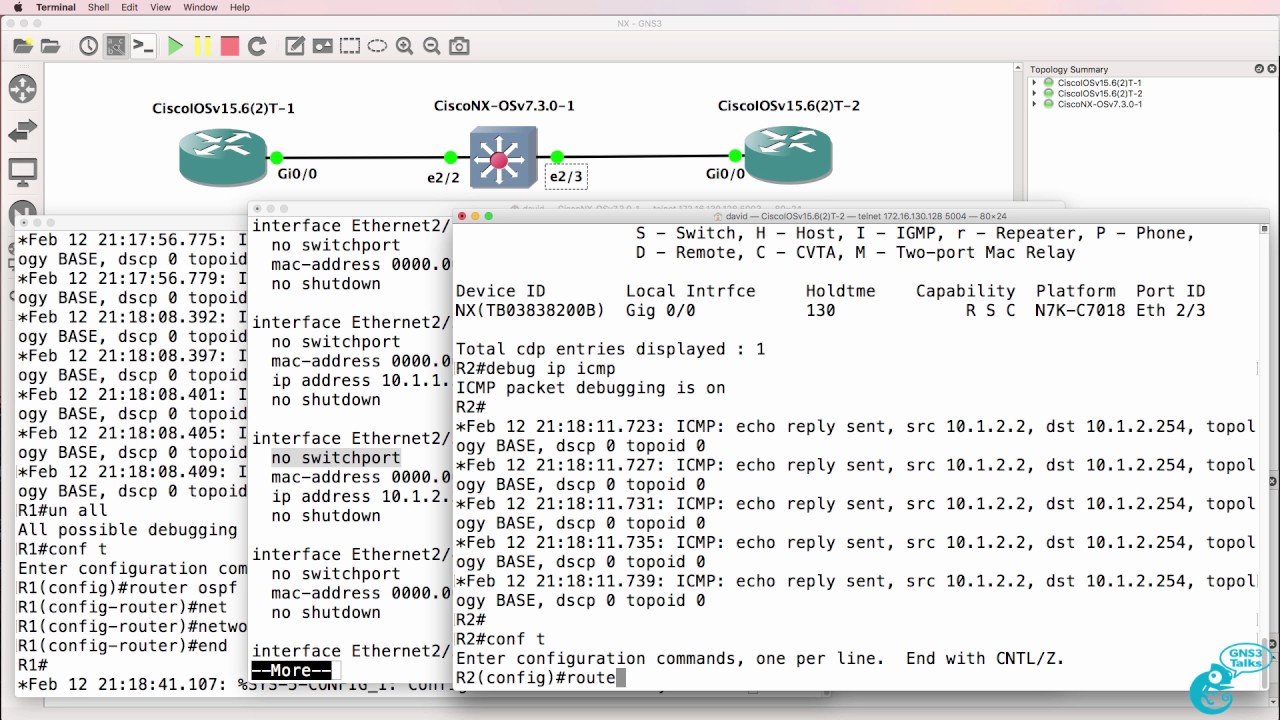Open the Apple menu
Image resolution: width=1280 pixels, height=720 pixels.
[x=17, y=7]
